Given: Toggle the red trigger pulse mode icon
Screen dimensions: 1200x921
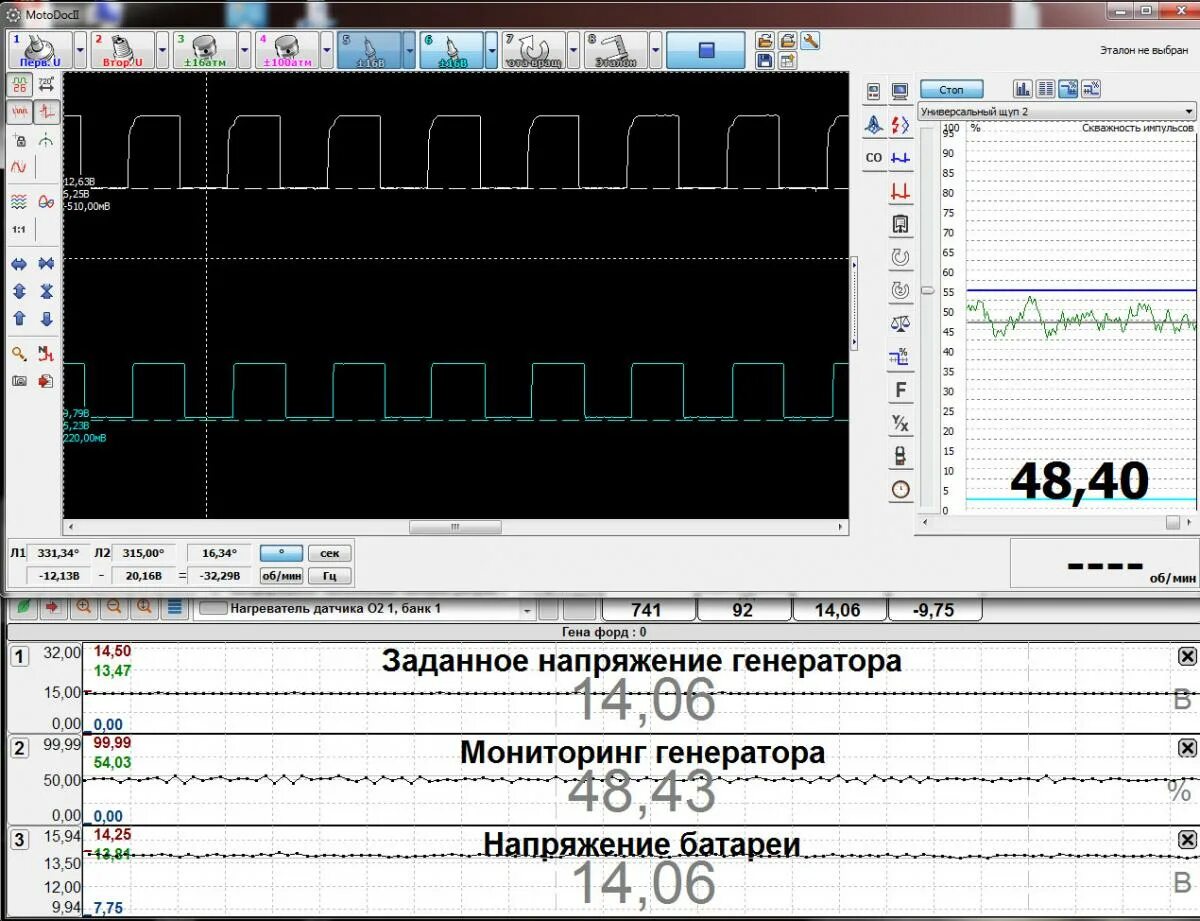Looking at the screenshot, I should (47, 111).
